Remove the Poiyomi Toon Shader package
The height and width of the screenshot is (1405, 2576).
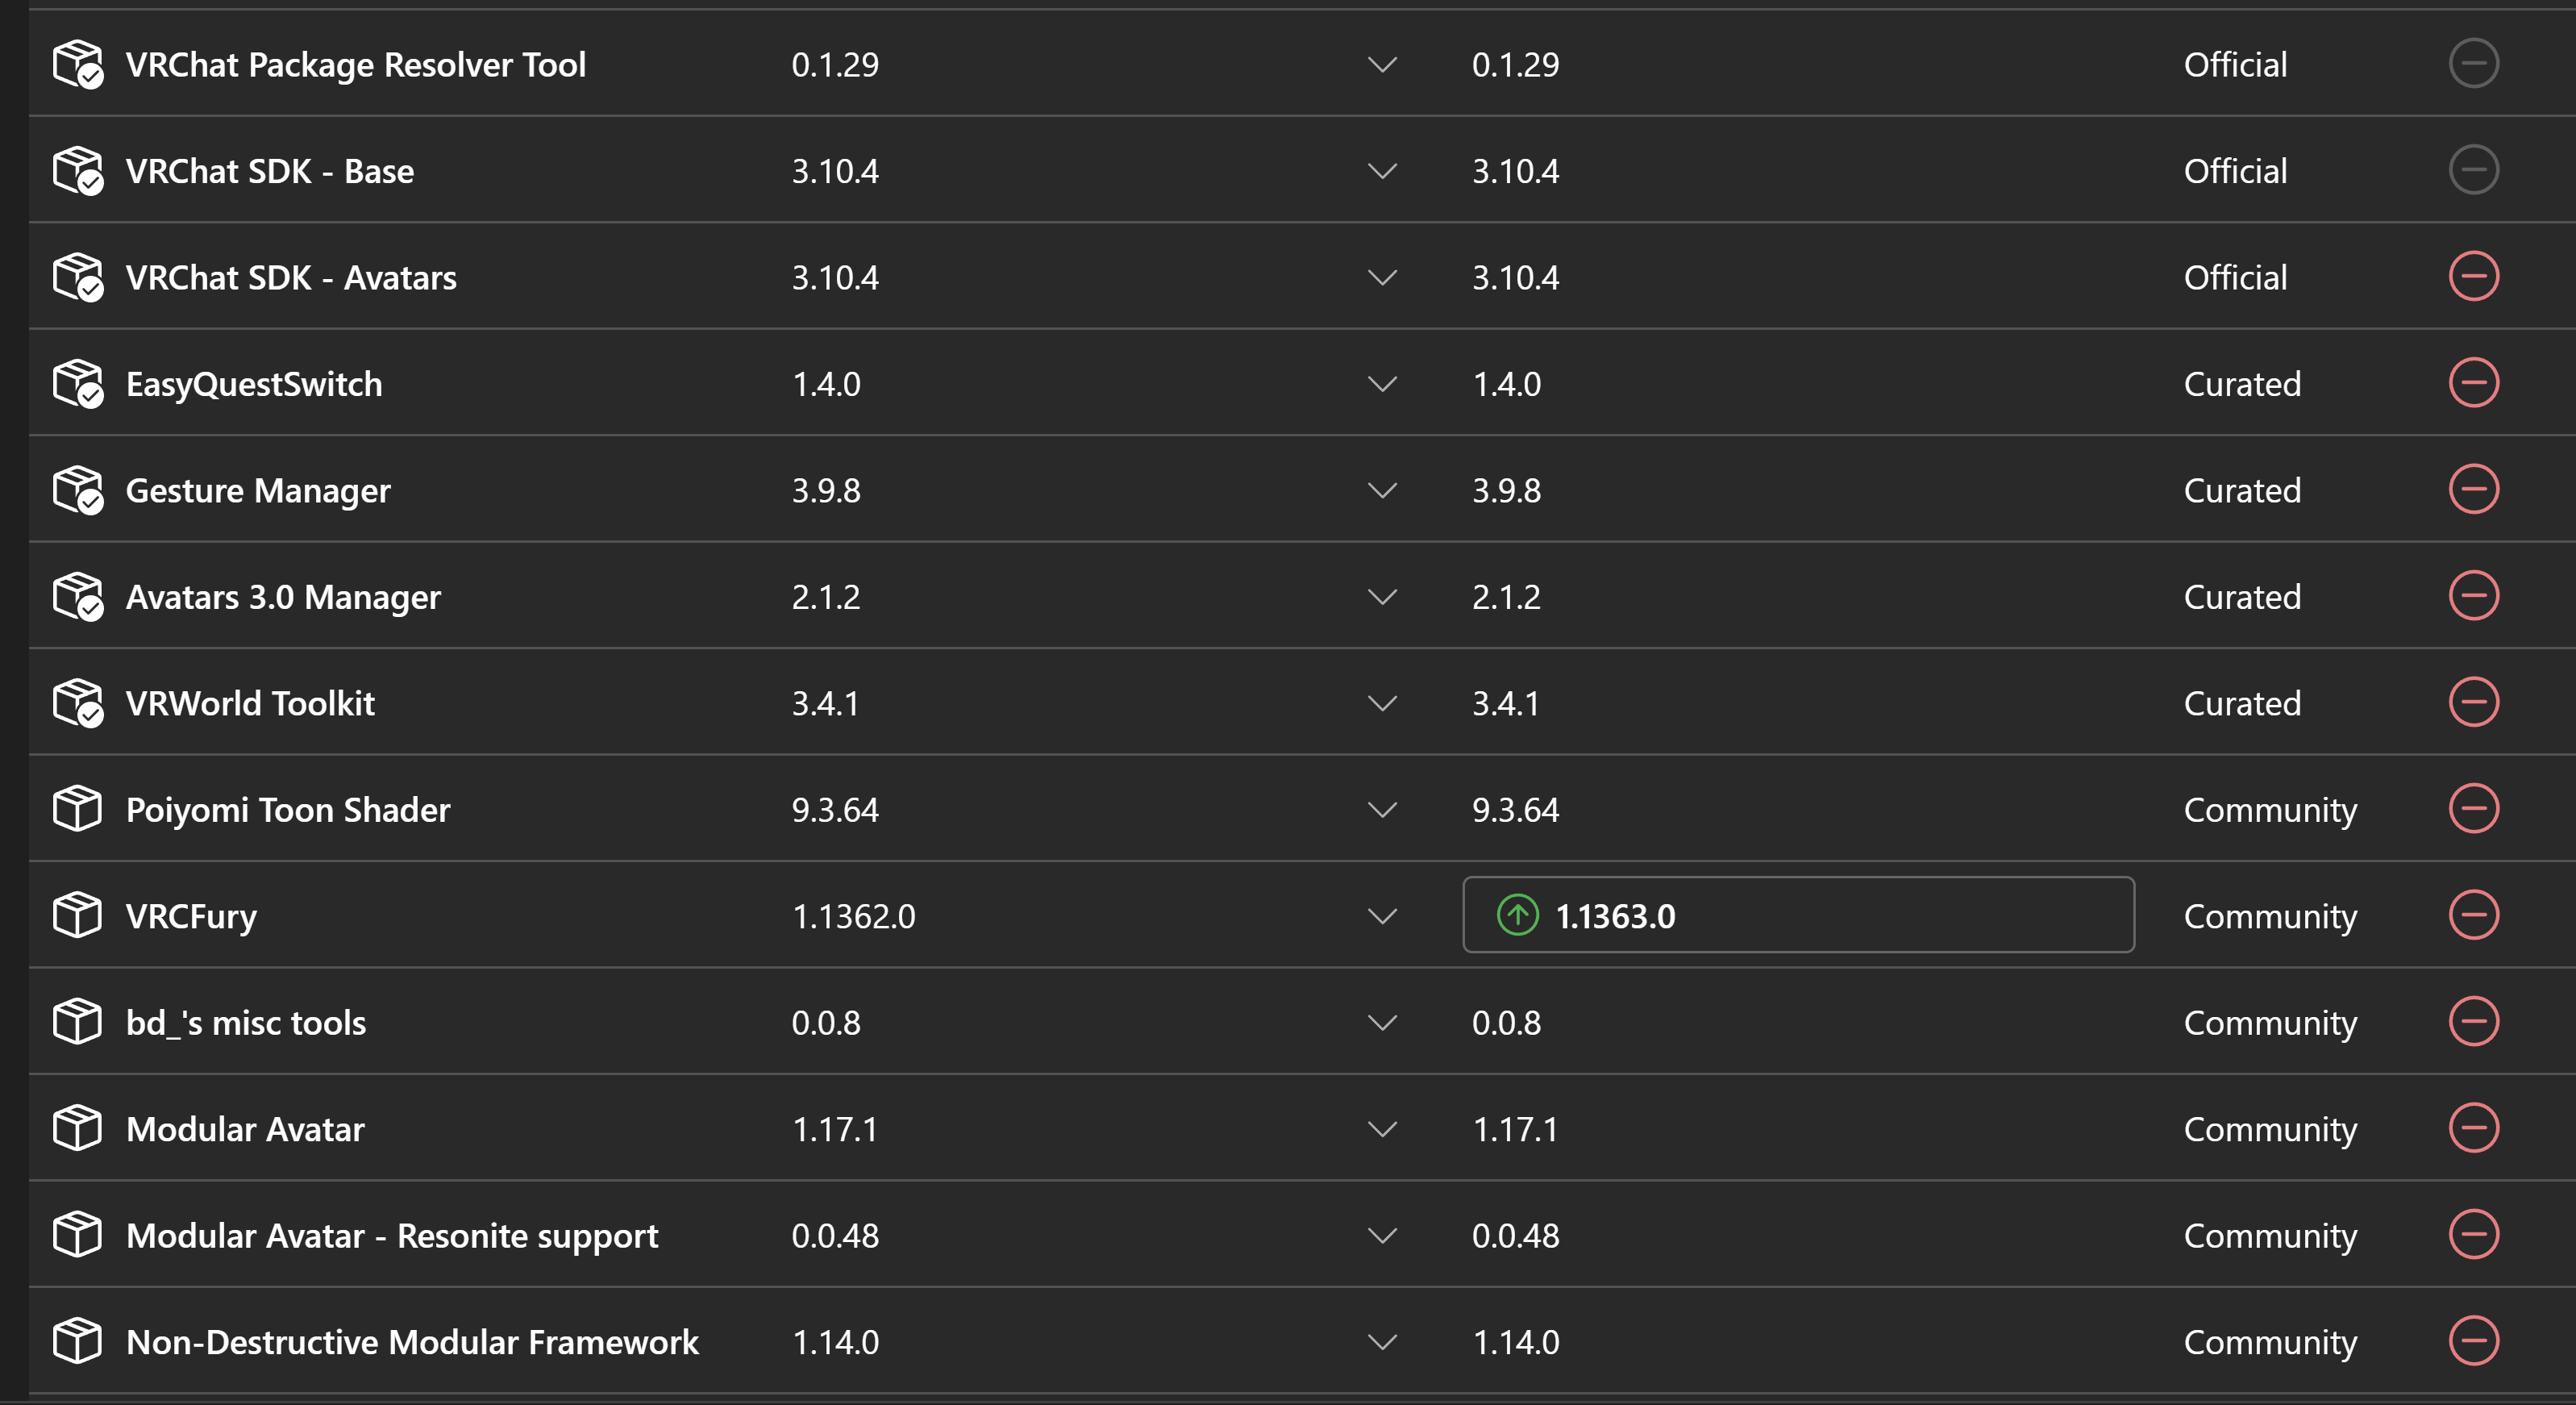pos(2473,808)
